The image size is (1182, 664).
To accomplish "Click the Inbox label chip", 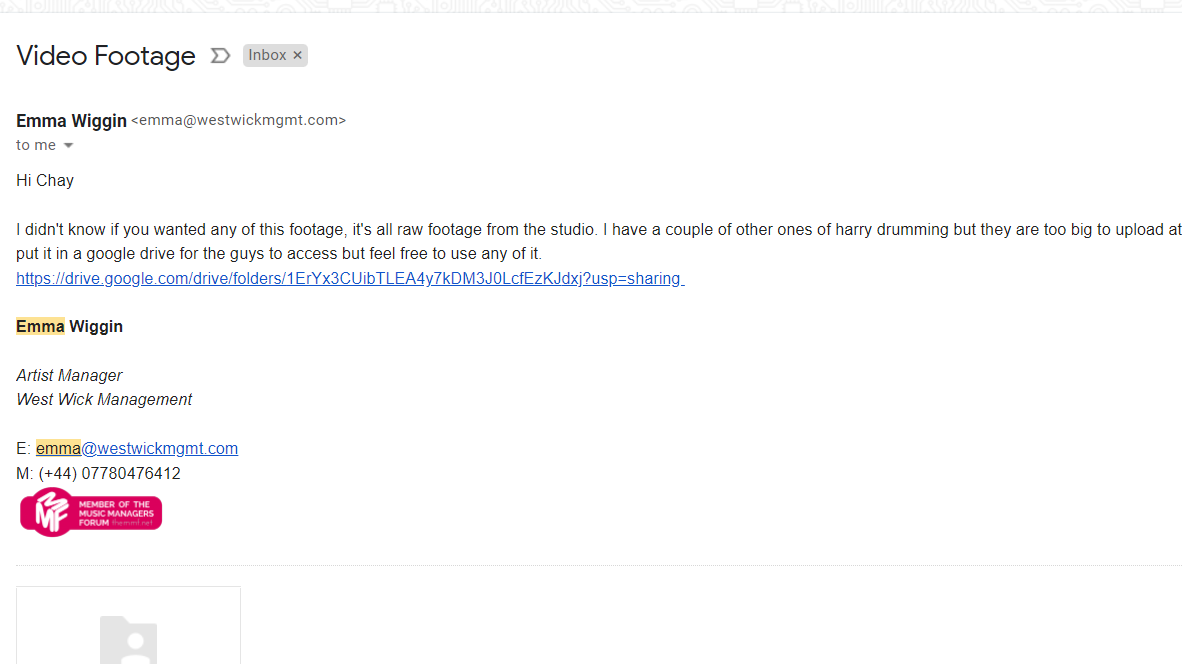I will [267, 56].
